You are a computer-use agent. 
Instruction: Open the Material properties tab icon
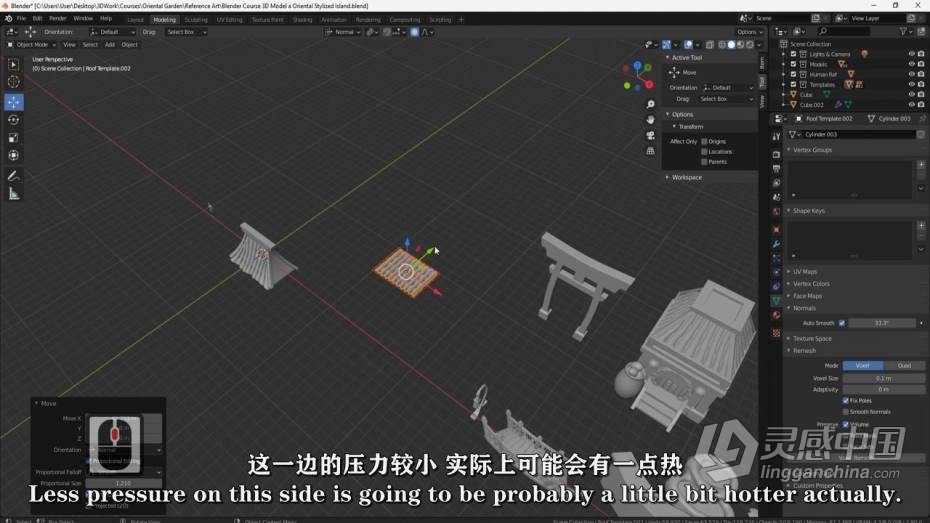776,315
